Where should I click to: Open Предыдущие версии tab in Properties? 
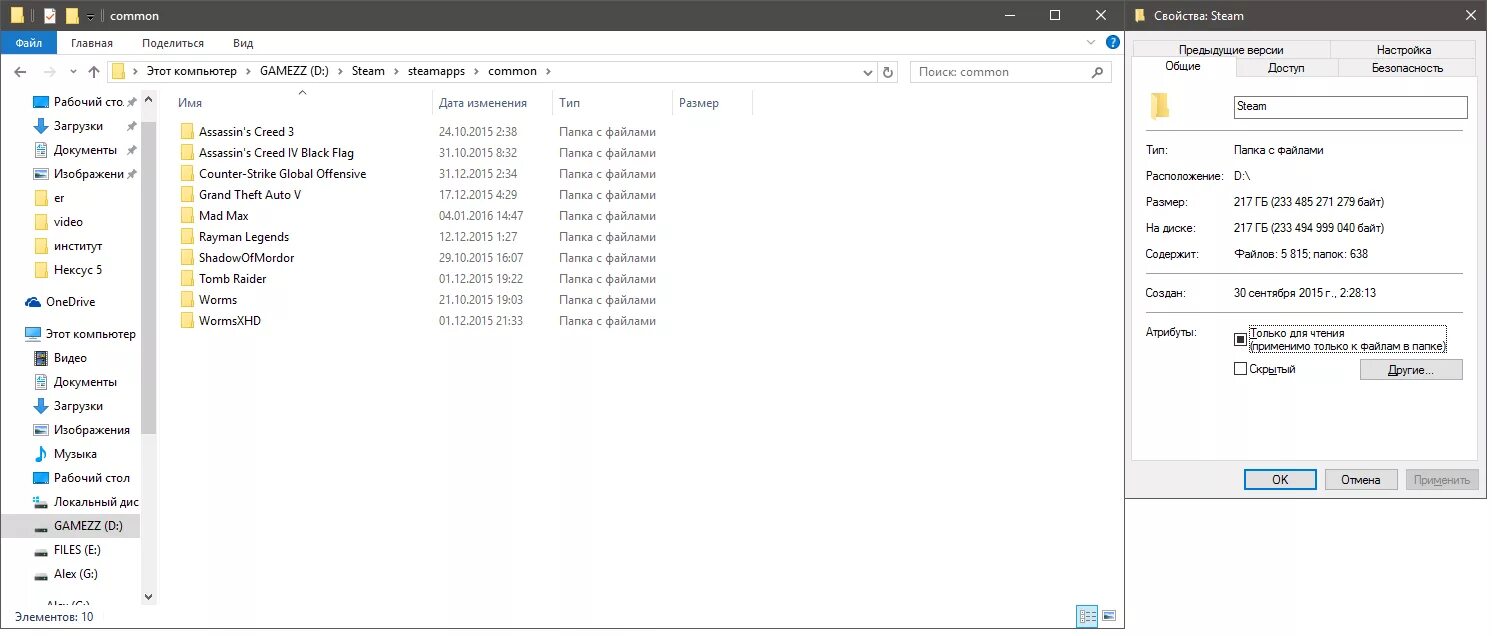(x=1231, y=50)
